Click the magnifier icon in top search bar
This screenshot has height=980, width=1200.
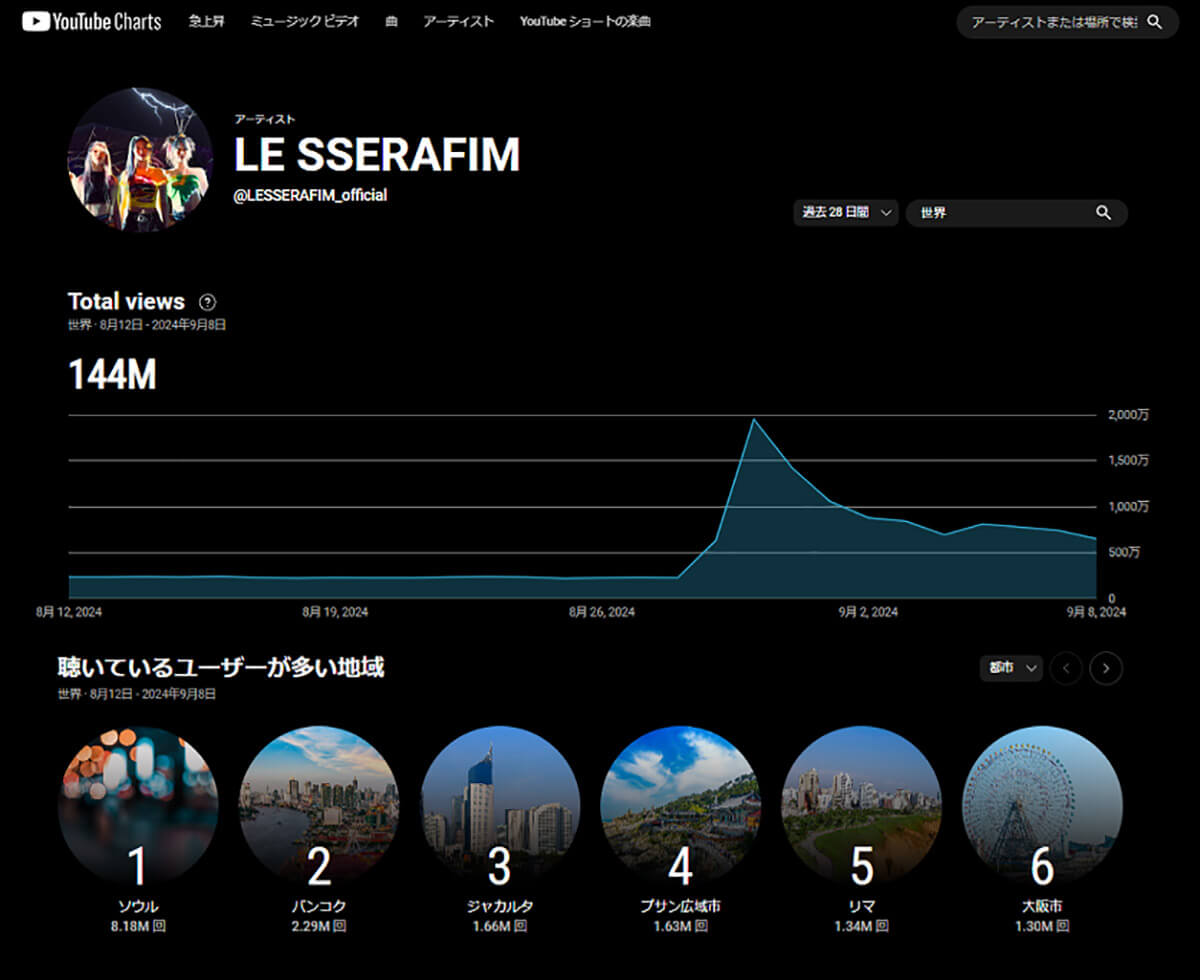point(1155,21)
